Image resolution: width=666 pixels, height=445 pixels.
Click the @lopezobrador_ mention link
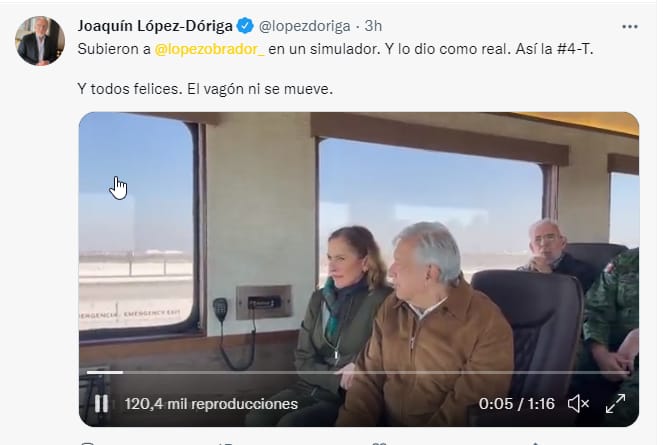coord(209,49)
